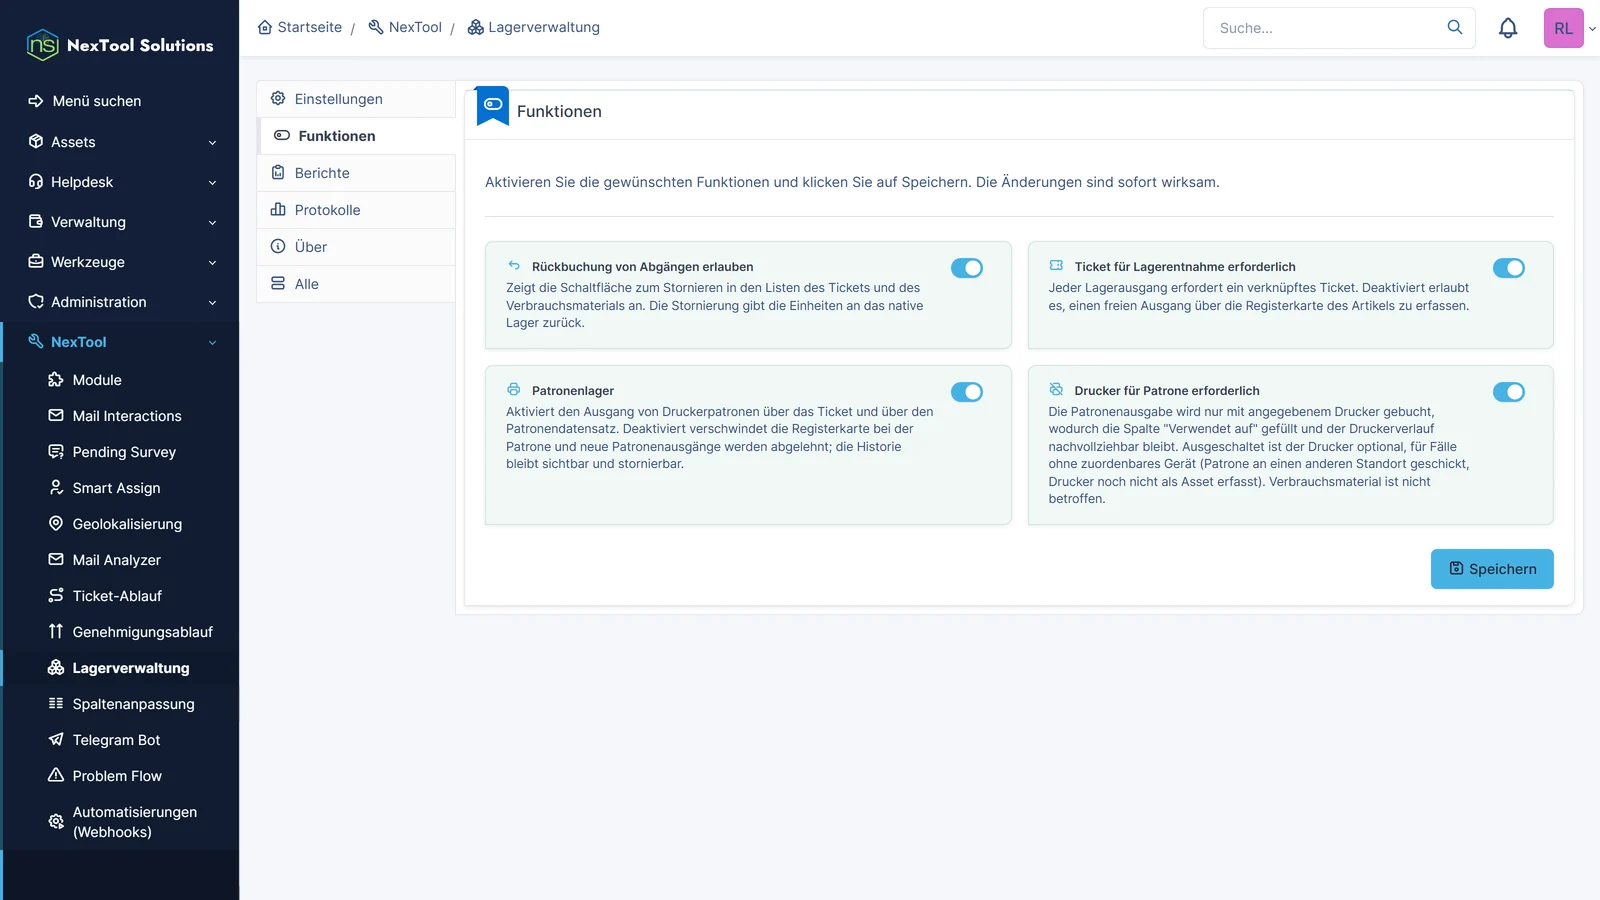Click the search magnifier icon
The width and height of the screenshot is (1600, 900).
click(x=1455, y=27)
